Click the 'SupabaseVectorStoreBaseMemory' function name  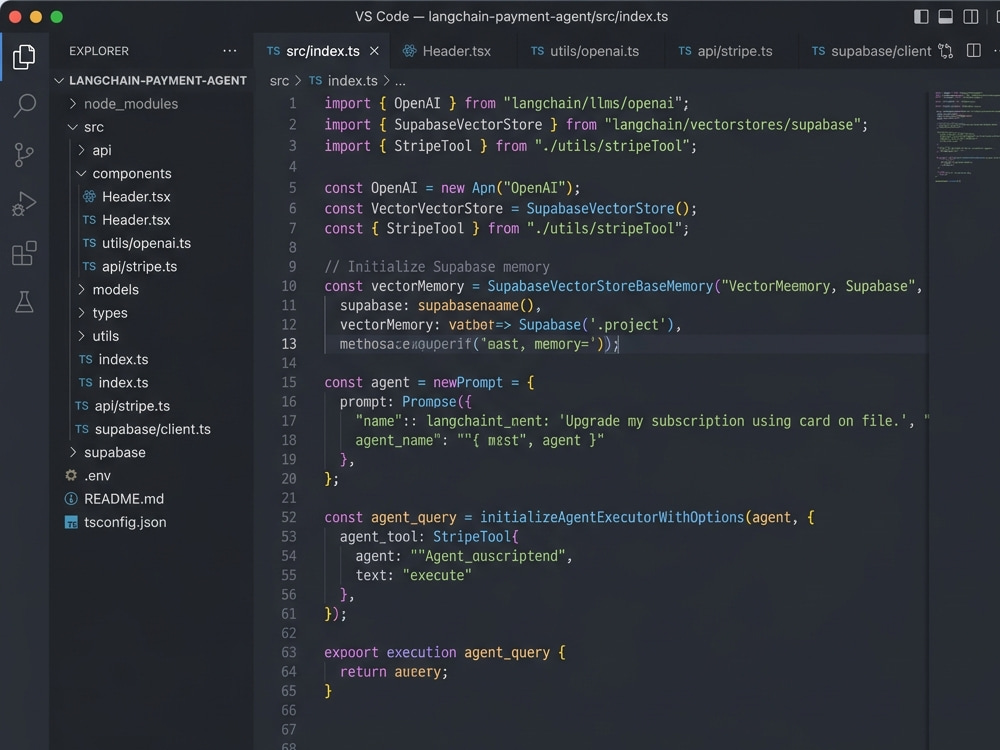600,286
